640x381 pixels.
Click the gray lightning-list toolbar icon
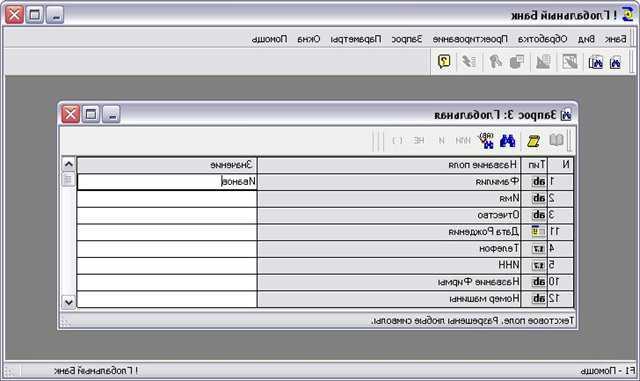(469, 62)
